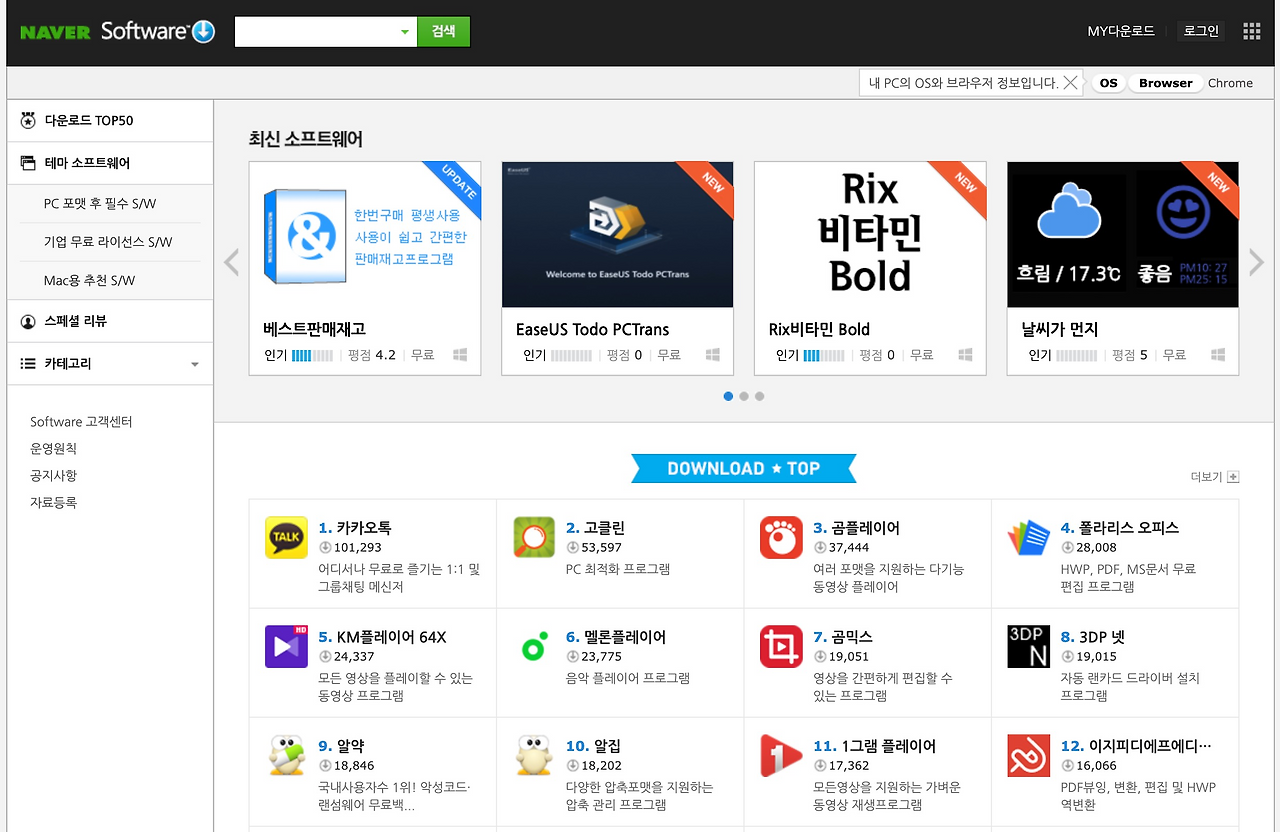Click the Browser label in info bar
This screenshot has width=1280, height=832.
pyautogui.click(x=1166, y=83)
